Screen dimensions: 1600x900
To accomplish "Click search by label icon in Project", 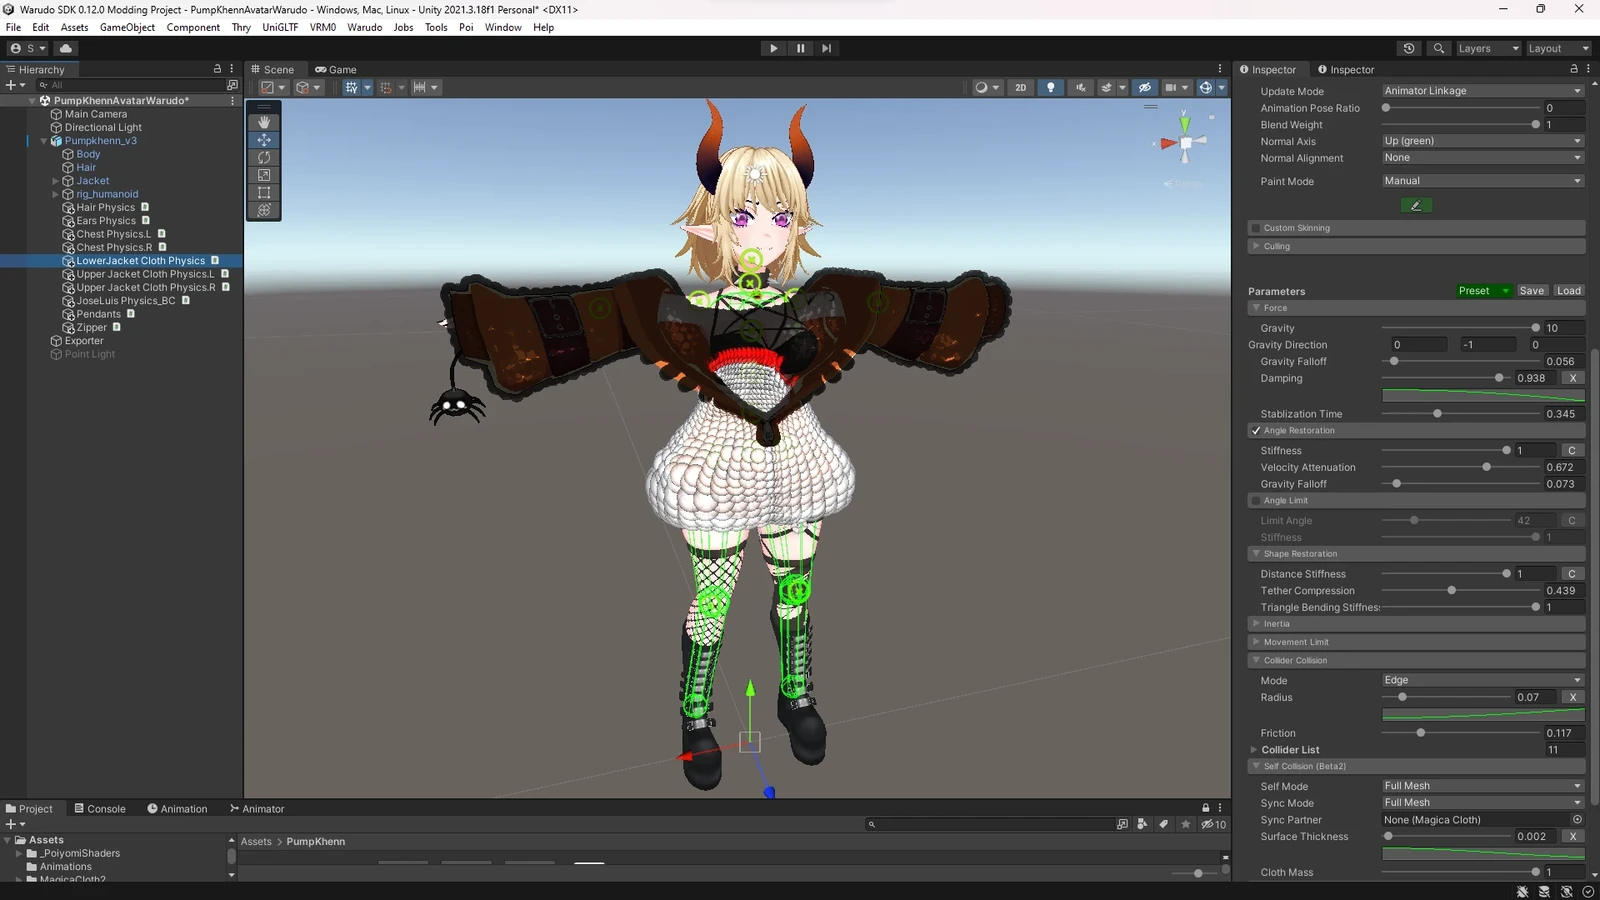I will pos(1163,824).
